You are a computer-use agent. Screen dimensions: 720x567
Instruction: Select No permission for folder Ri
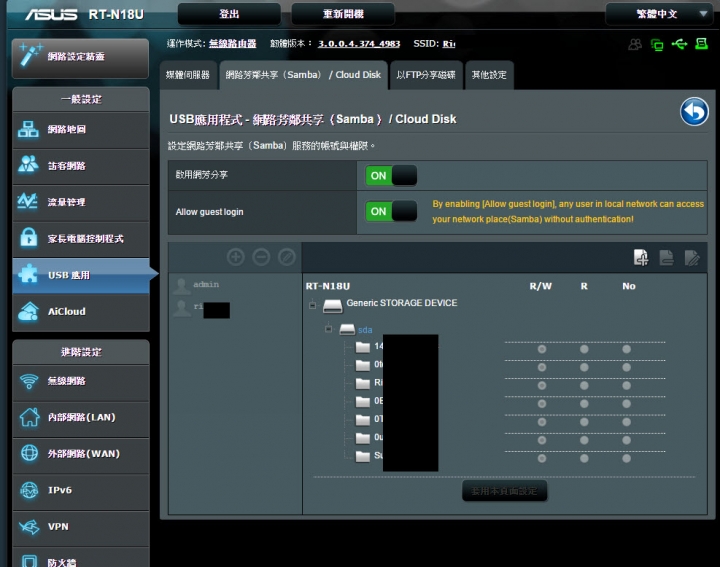pos(626,386)
